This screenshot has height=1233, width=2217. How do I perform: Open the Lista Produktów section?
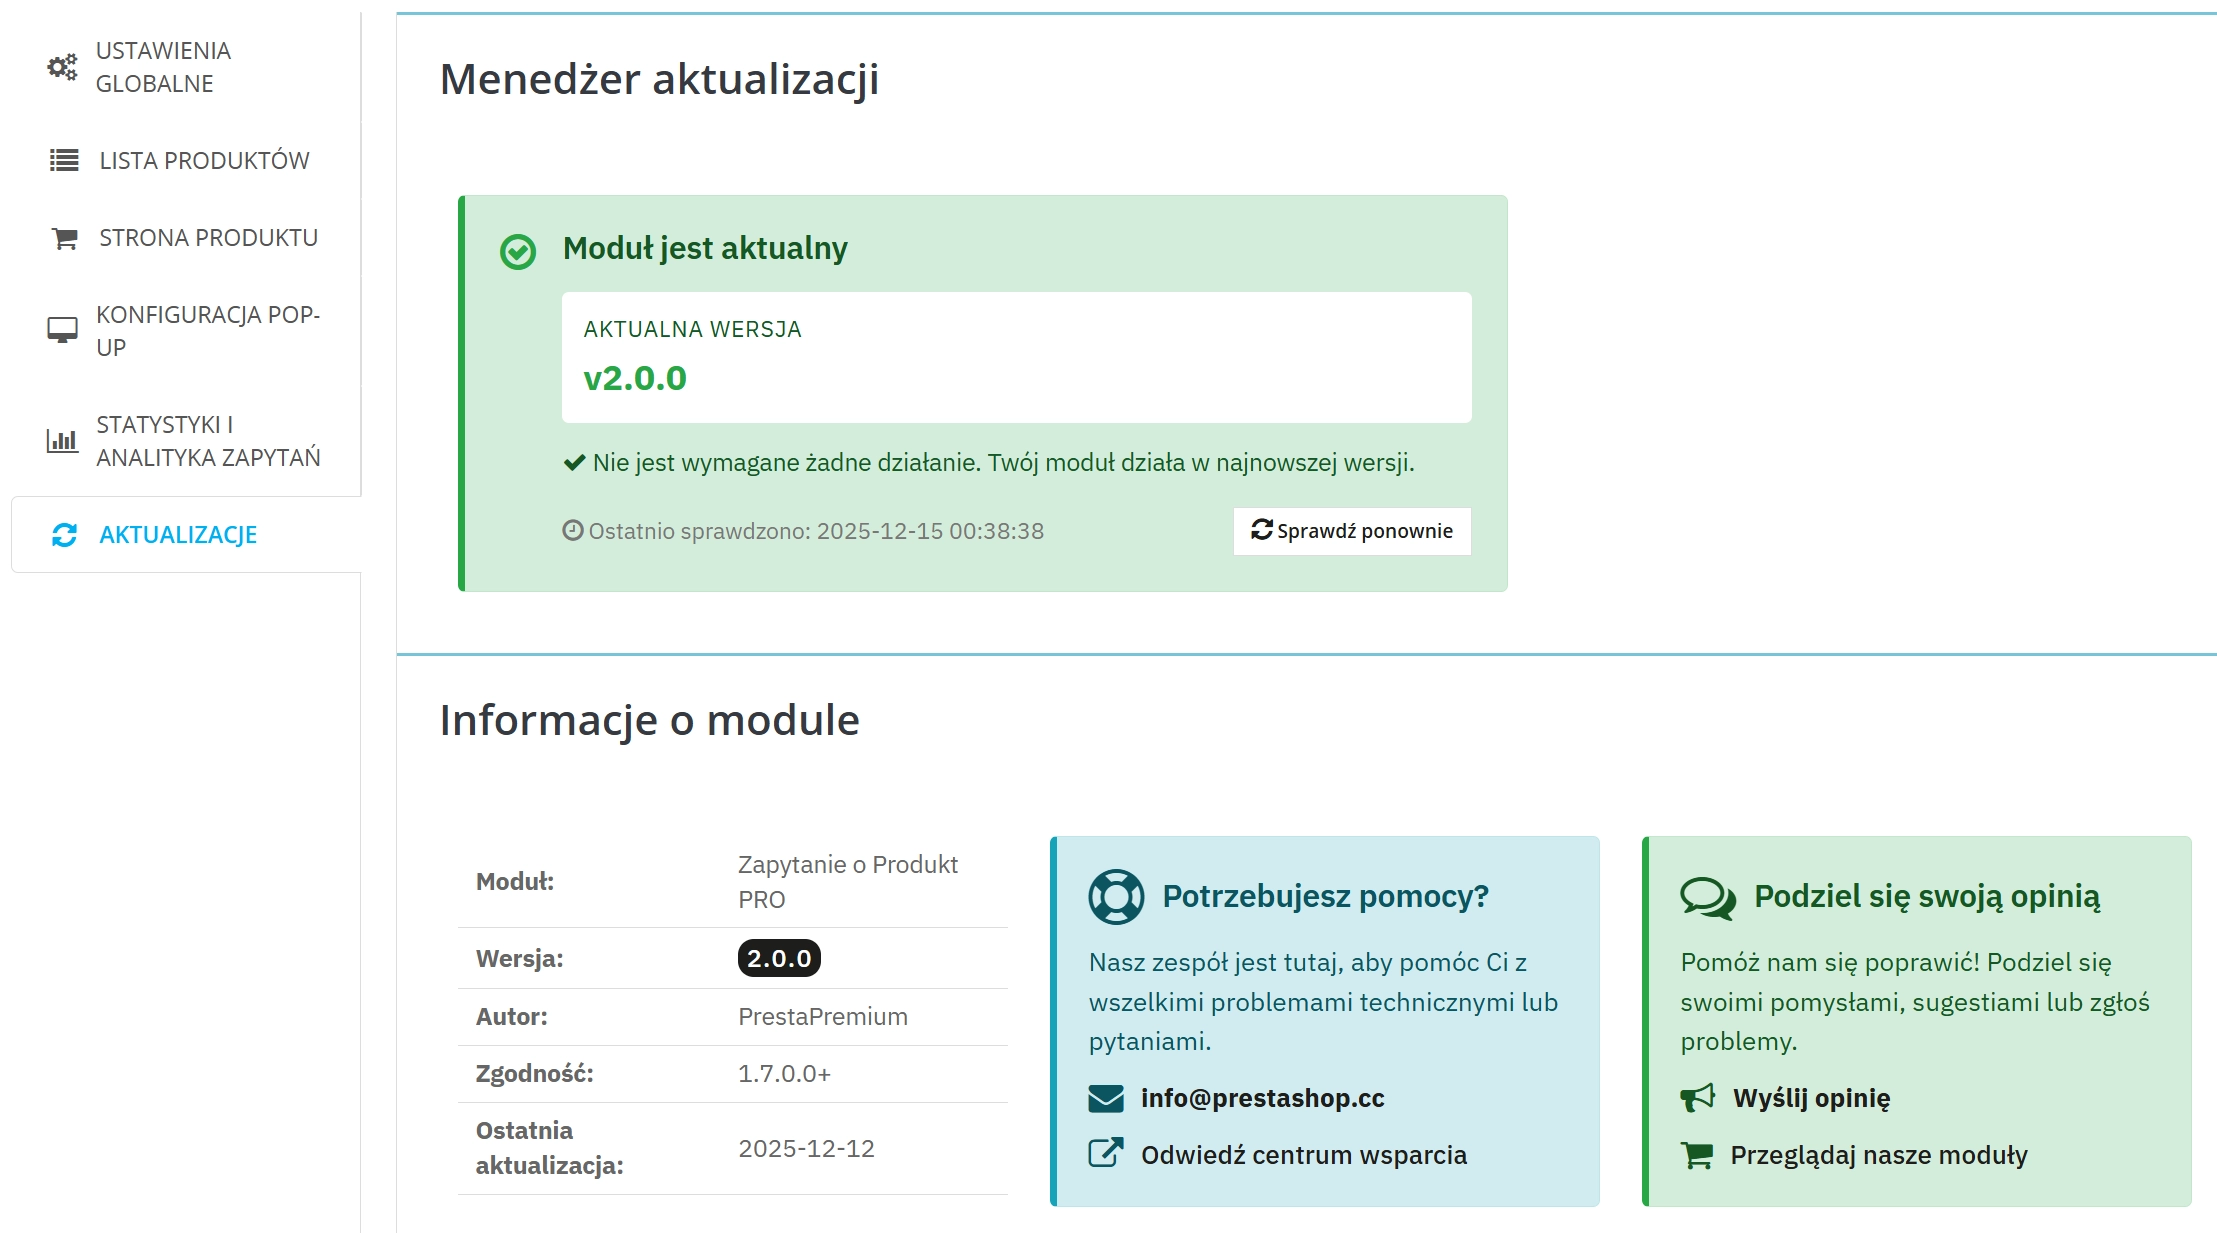pyautogui.click(x=203, y=159)
